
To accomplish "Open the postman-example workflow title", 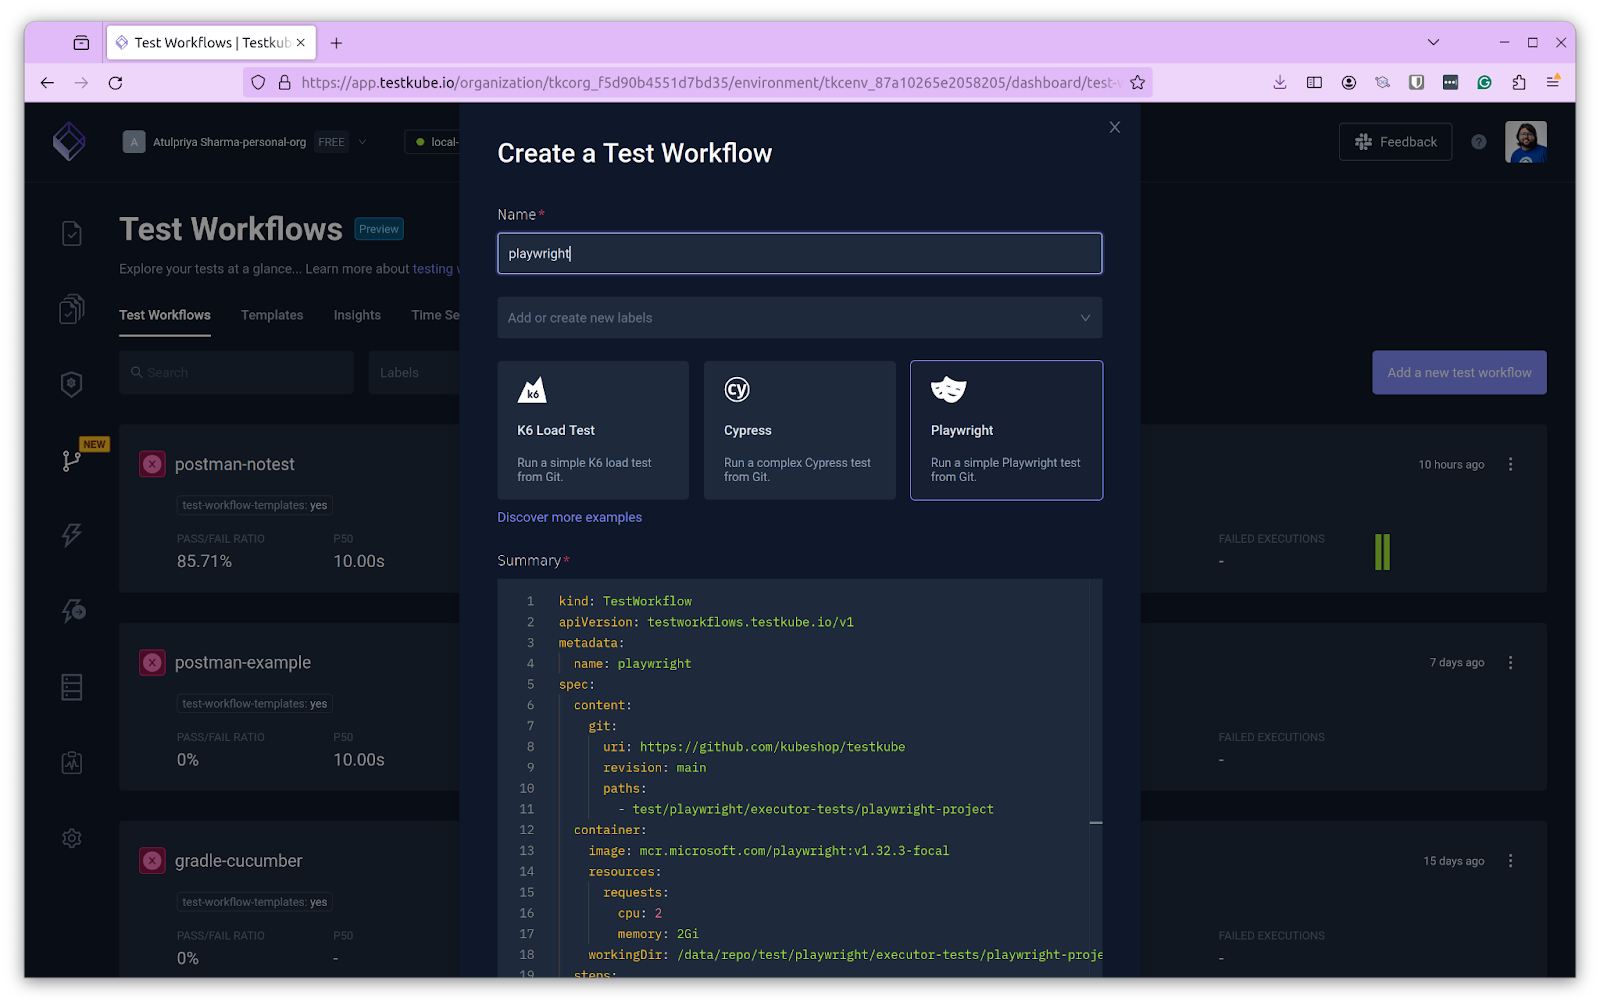I will [x=243, y=662].
